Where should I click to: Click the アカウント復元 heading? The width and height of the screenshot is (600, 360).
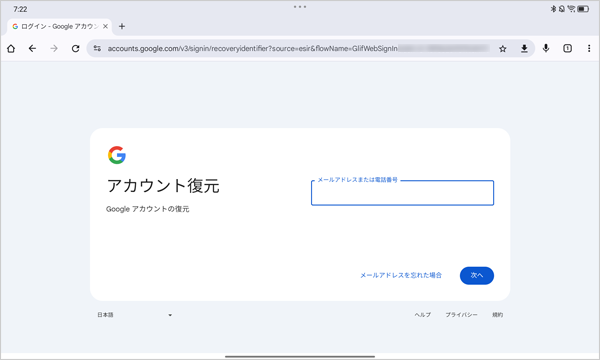tap(163, 186)
